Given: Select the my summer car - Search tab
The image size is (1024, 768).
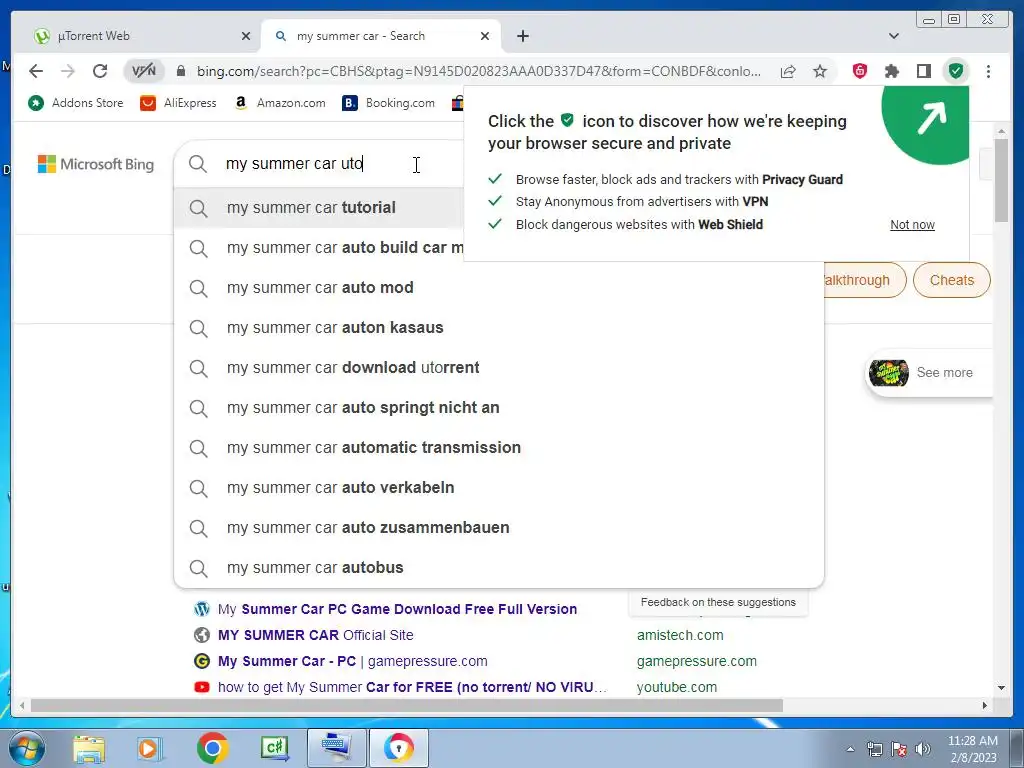Looking at the screenshot, I should [381, 36].
